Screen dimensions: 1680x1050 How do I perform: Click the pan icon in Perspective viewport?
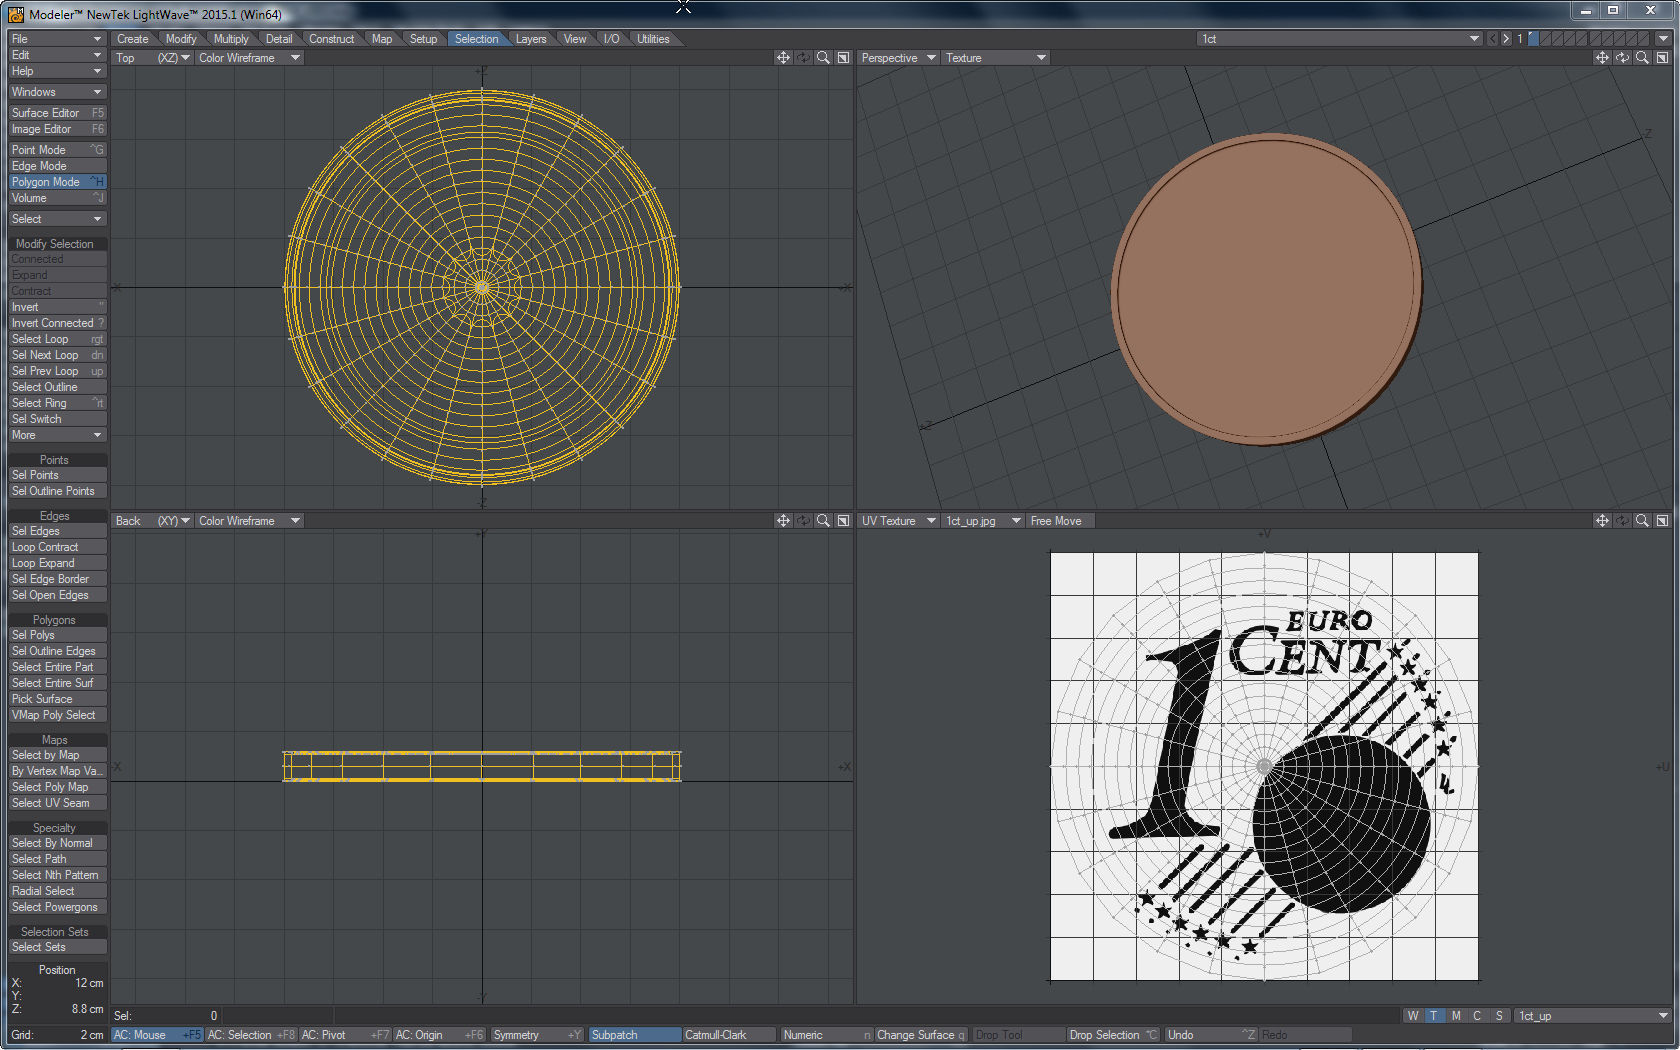click(x=1602, y=58)
